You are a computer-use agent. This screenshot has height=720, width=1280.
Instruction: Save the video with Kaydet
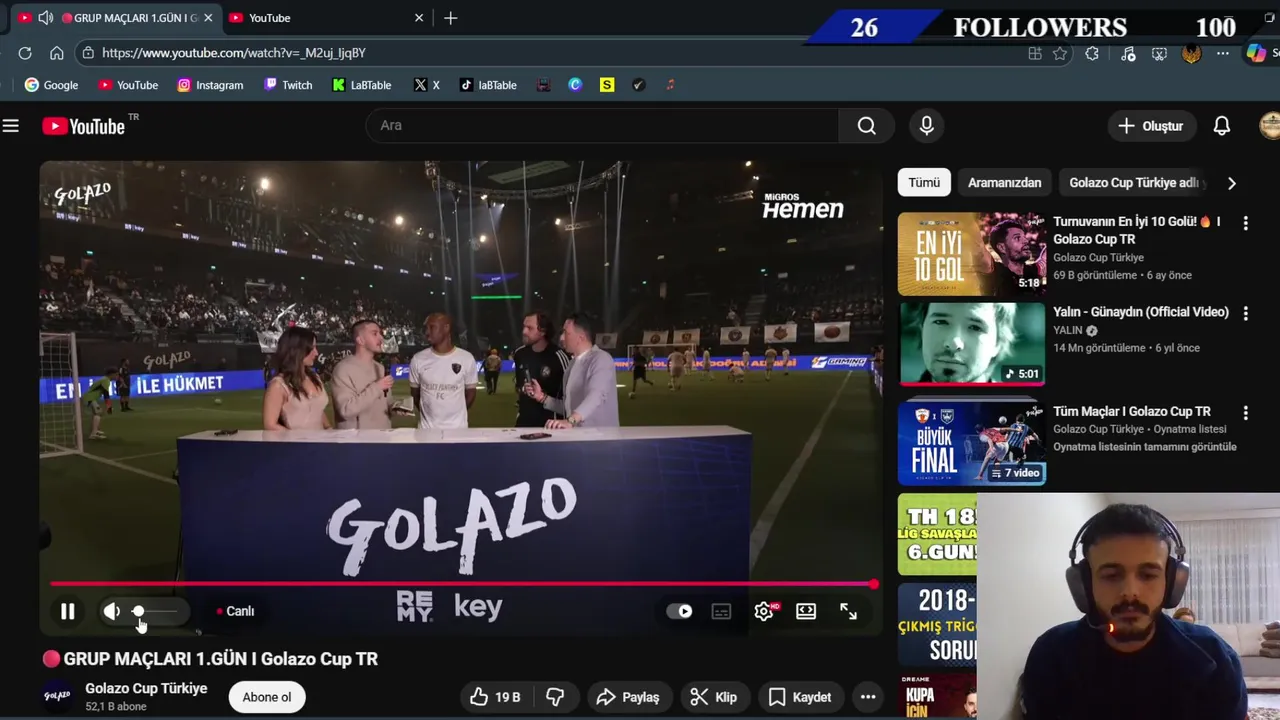[x=799, y=697]
